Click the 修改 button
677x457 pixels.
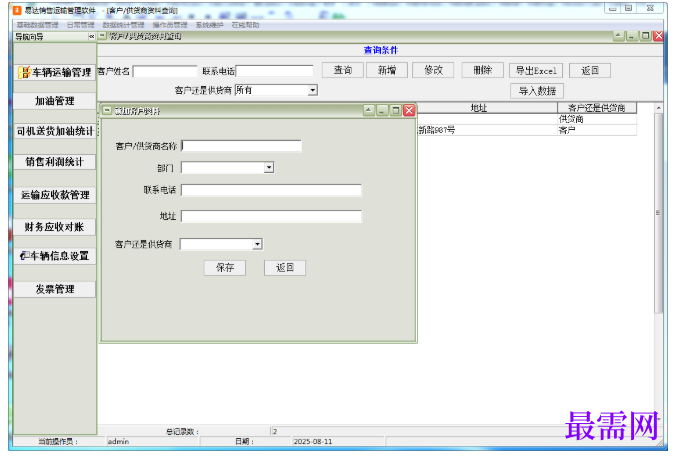[x=433, y=70]
